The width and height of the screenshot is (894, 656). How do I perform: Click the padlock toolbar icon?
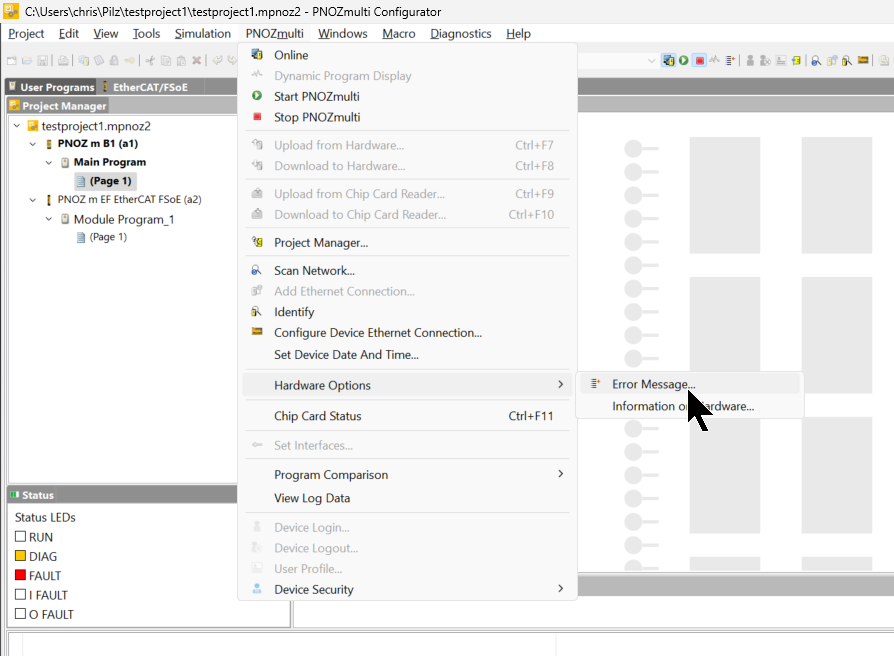pos(114,60)
